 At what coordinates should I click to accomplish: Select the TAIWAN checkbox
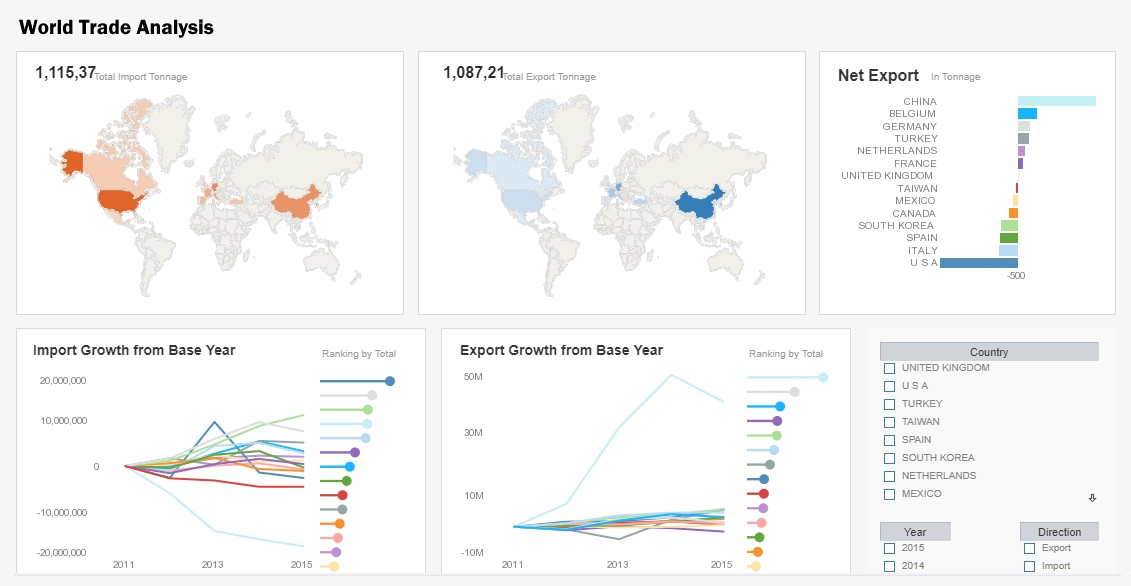pyautogui.click(x=889, y=422)
